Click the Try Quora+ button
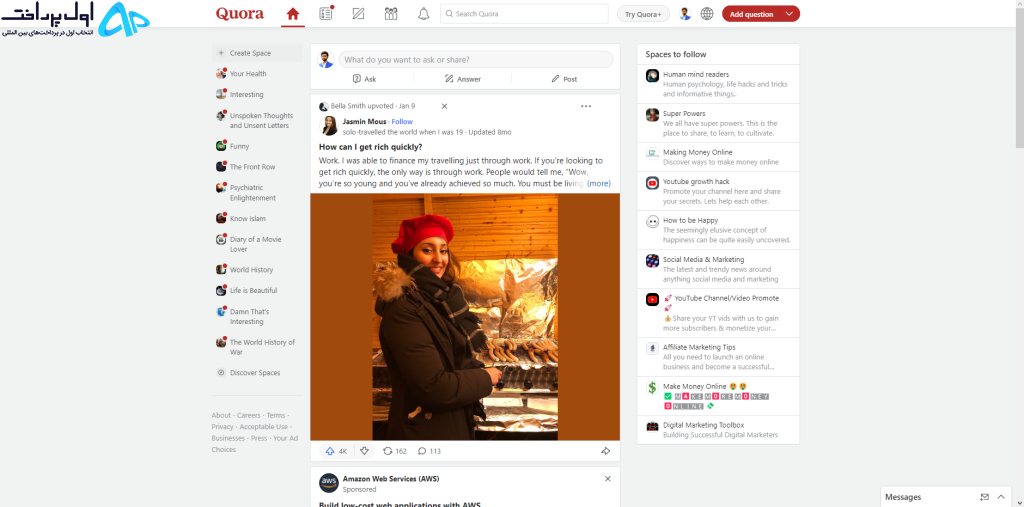 [x=643, y=14]
